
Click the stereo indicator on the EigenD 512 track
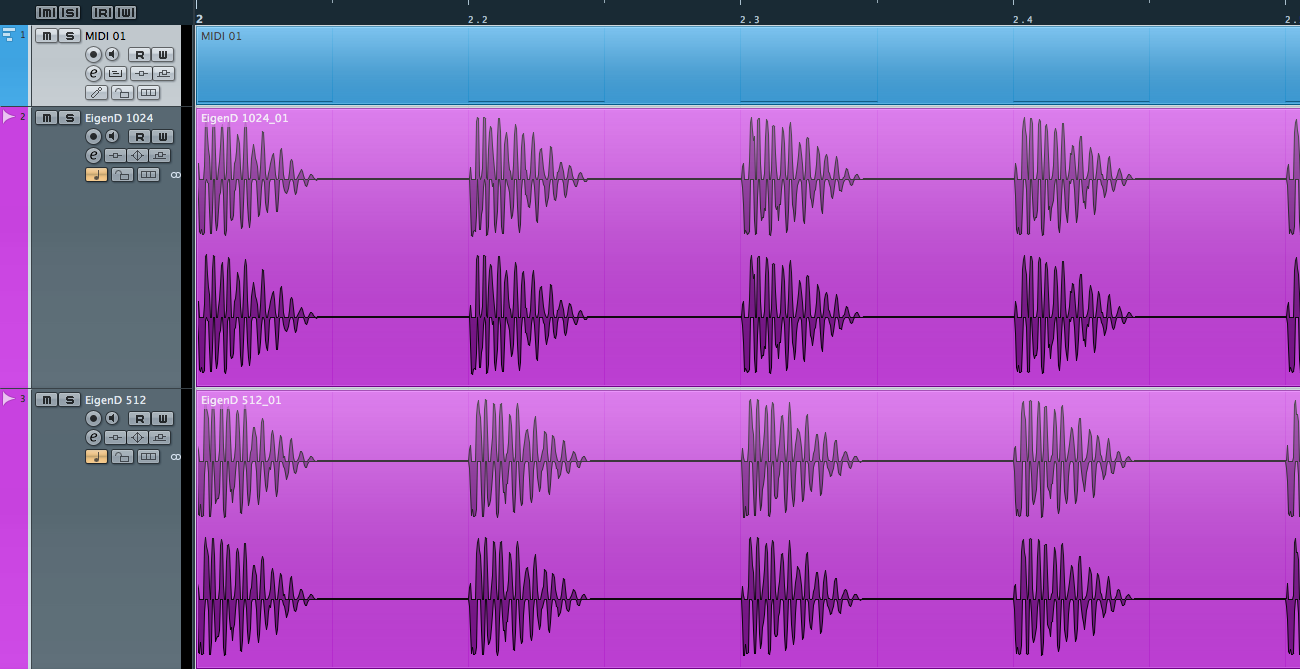point(176,457)
